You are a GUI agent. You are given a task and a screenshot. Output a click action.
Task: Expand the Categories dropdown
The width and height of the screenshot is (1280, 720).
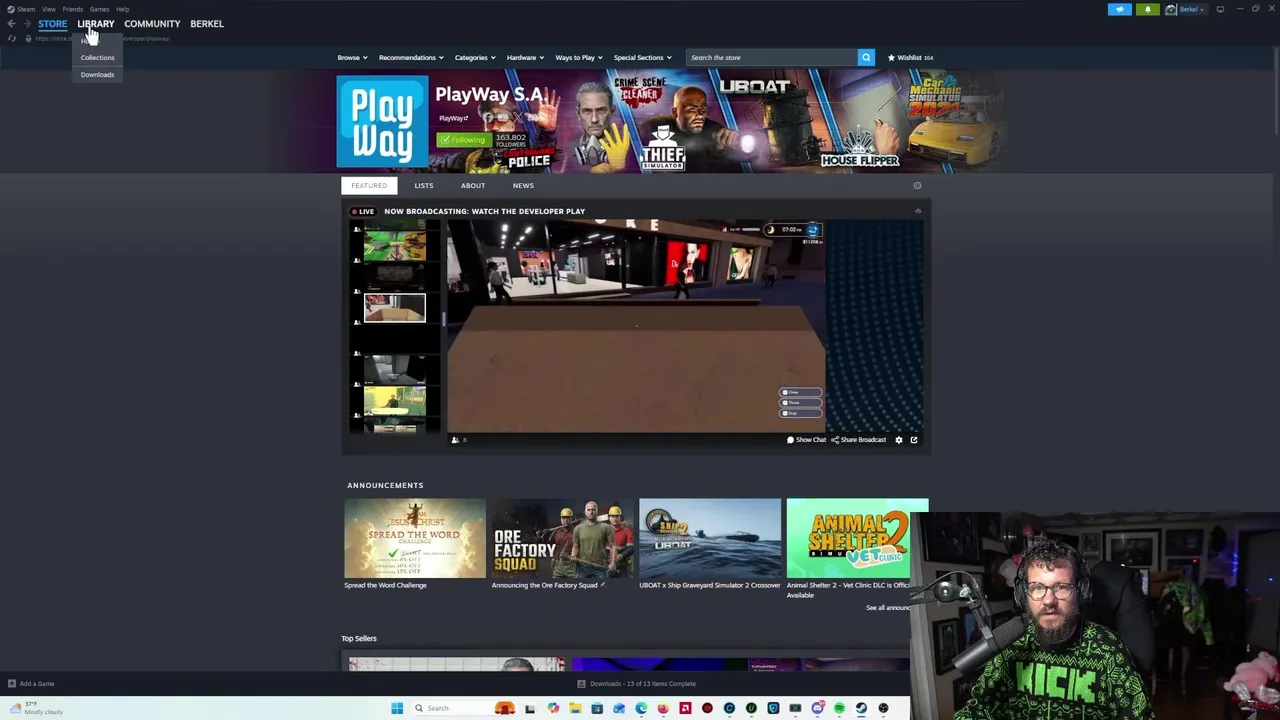[x=474, y=57]
